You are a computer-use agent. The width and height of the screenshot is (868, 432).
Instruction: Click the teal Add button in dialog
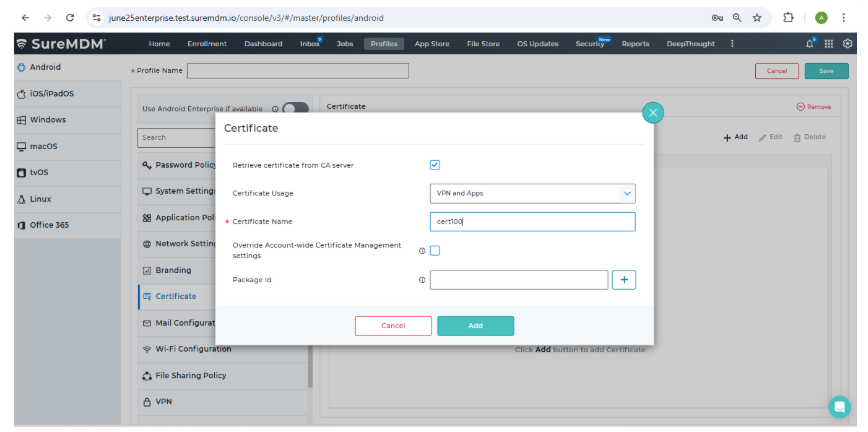click(475, 325)
